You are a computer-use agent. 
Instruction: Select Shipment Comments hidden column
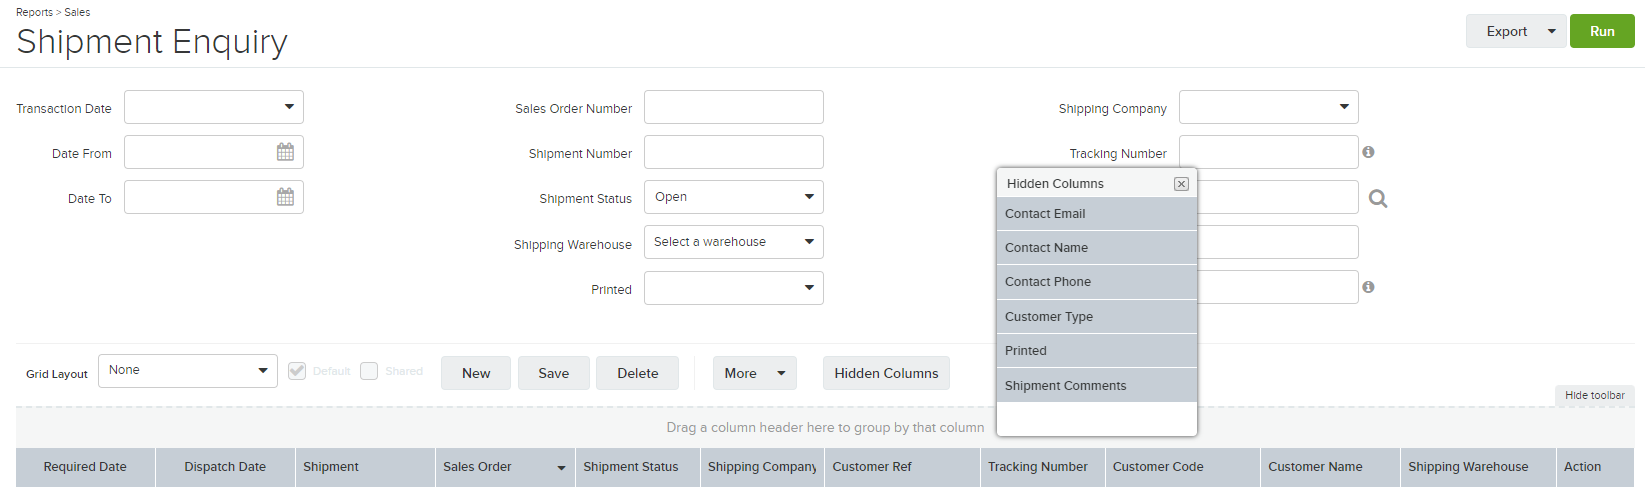pos(1097,386)
